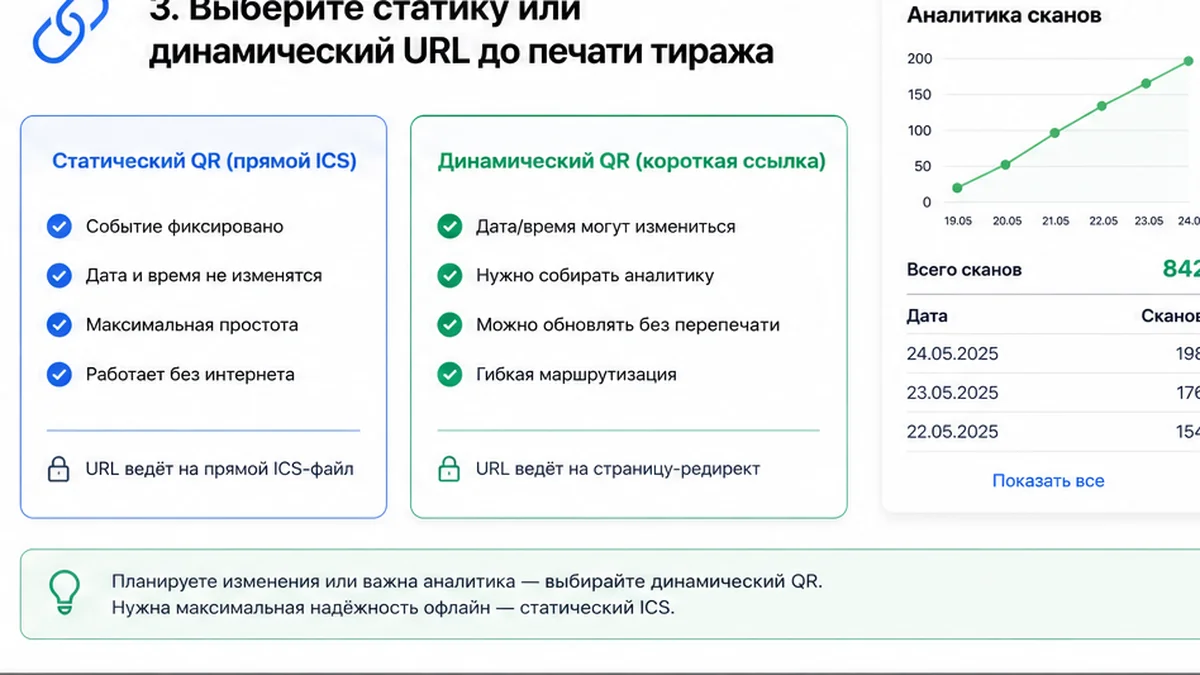1200x675 pixels.
Task: Click the text 'Гибкая маршрутизация'
Action: coord(577,375)
